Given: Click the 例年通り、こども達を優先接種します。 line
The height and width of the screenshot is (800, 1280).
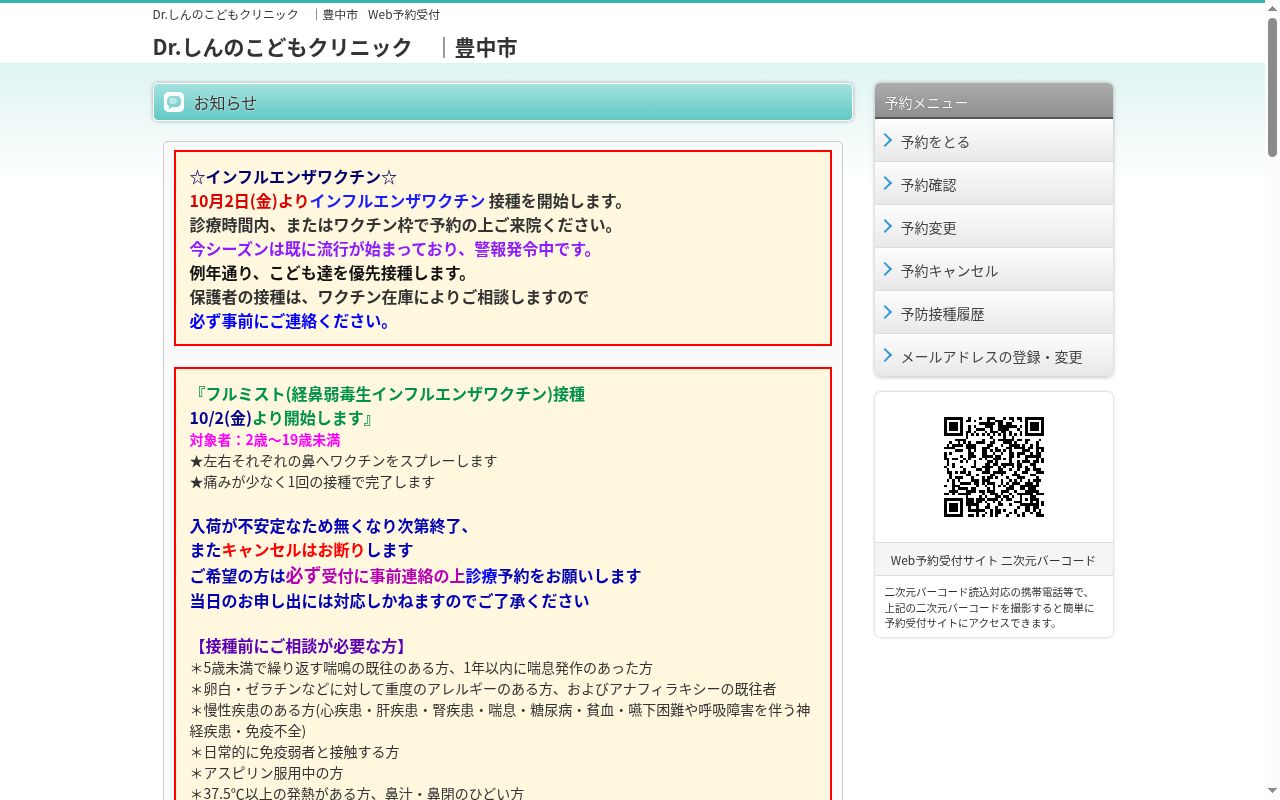Looking at the screenshot, I should point(329,273).
